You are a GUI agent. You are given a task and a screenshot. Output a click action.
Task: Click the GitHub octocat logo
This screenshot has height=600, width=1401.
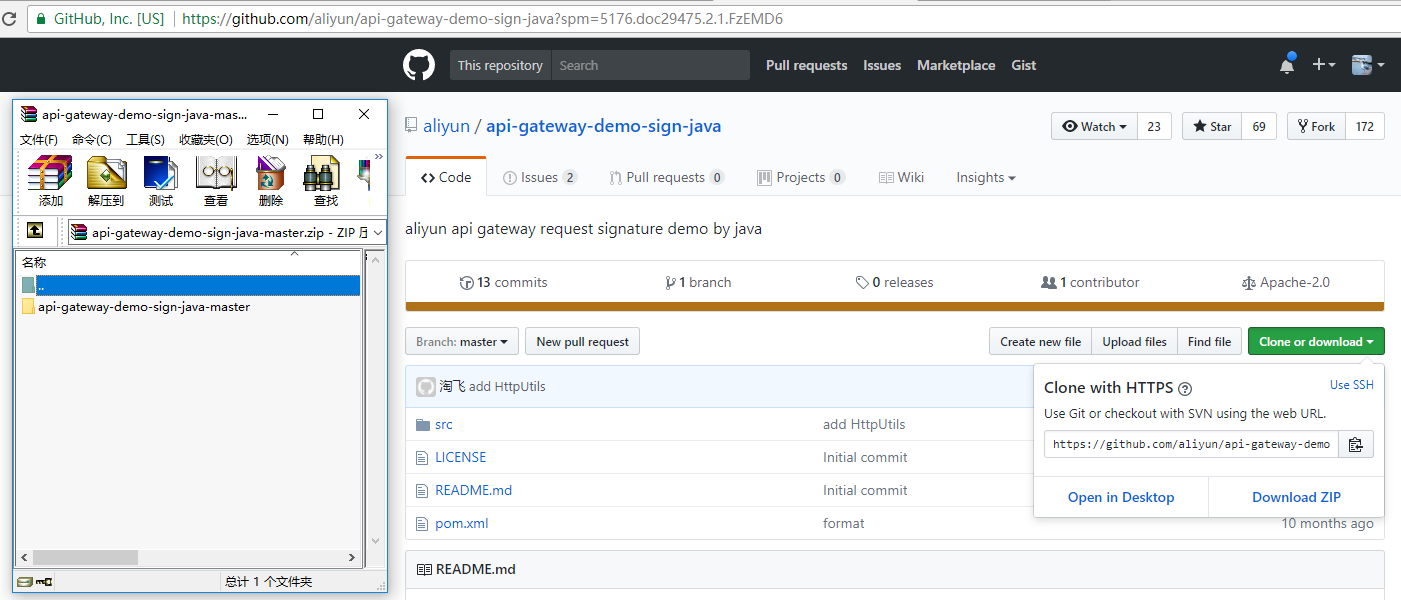click(x=419, y=65)
